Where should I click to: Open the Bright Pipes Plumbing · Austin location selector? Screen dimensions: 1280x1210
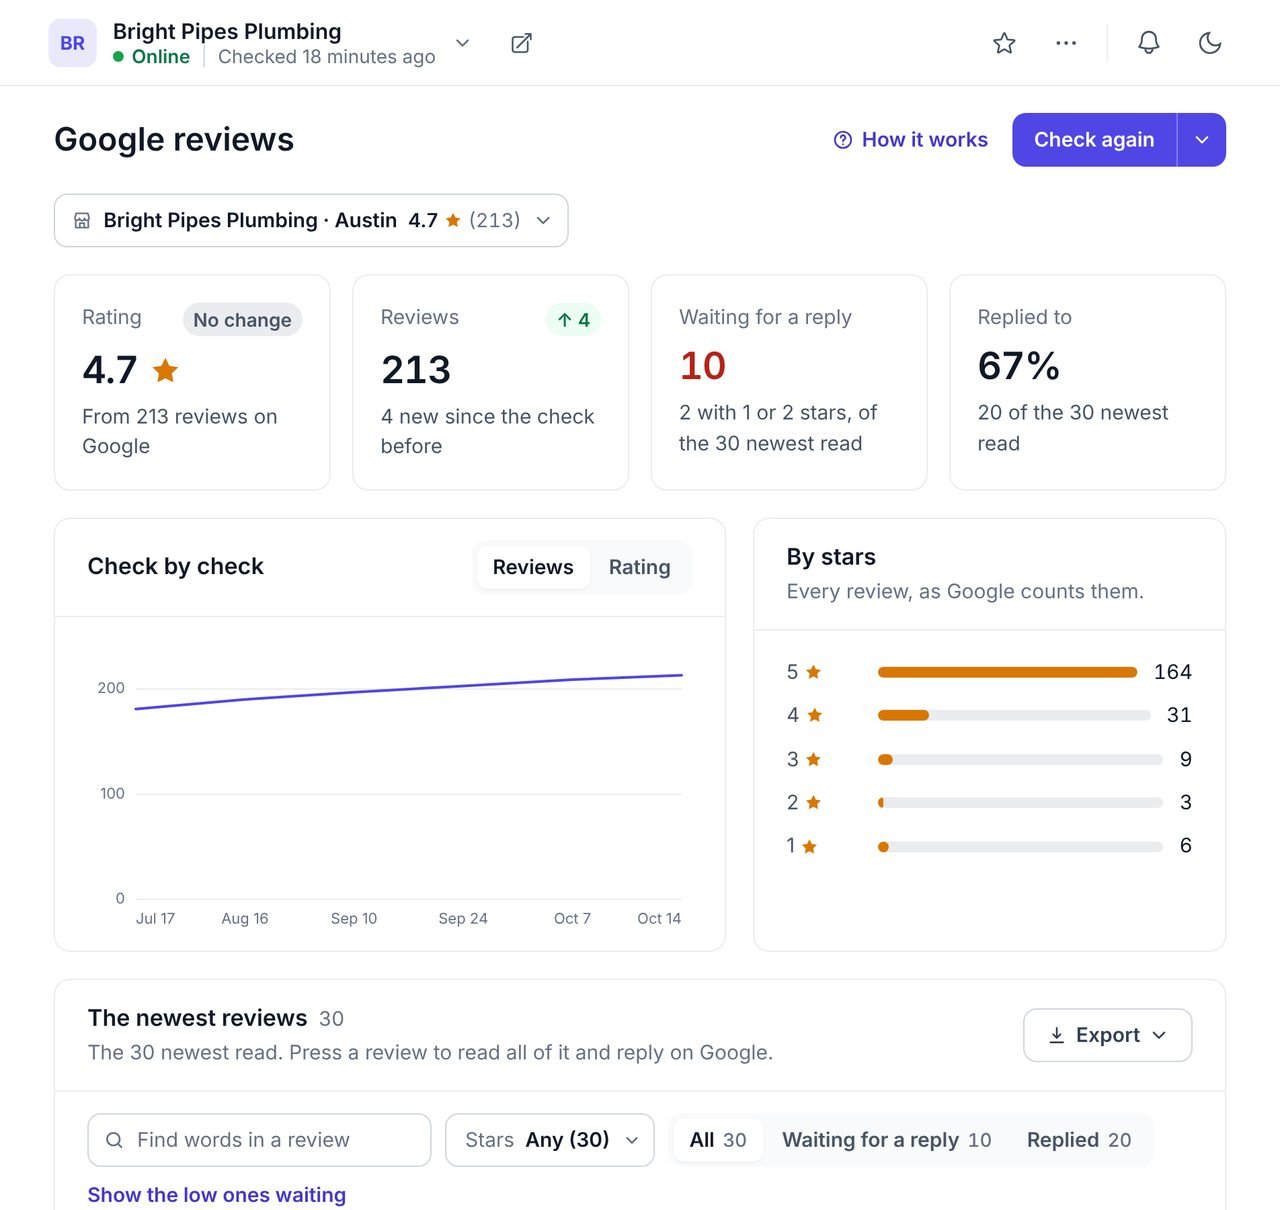click(311, 220)
